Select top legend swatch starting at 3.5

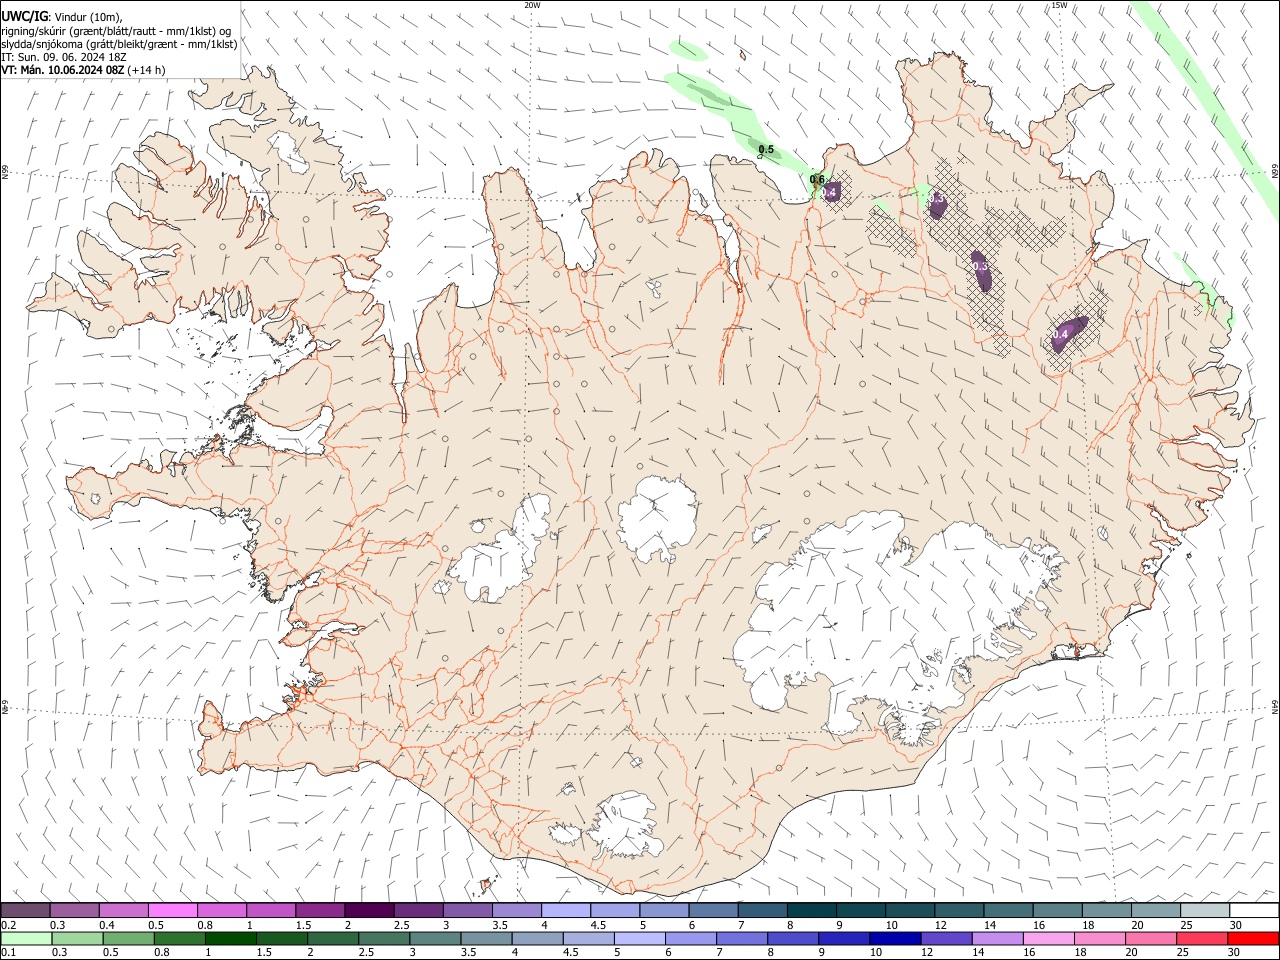coord(516,911)
